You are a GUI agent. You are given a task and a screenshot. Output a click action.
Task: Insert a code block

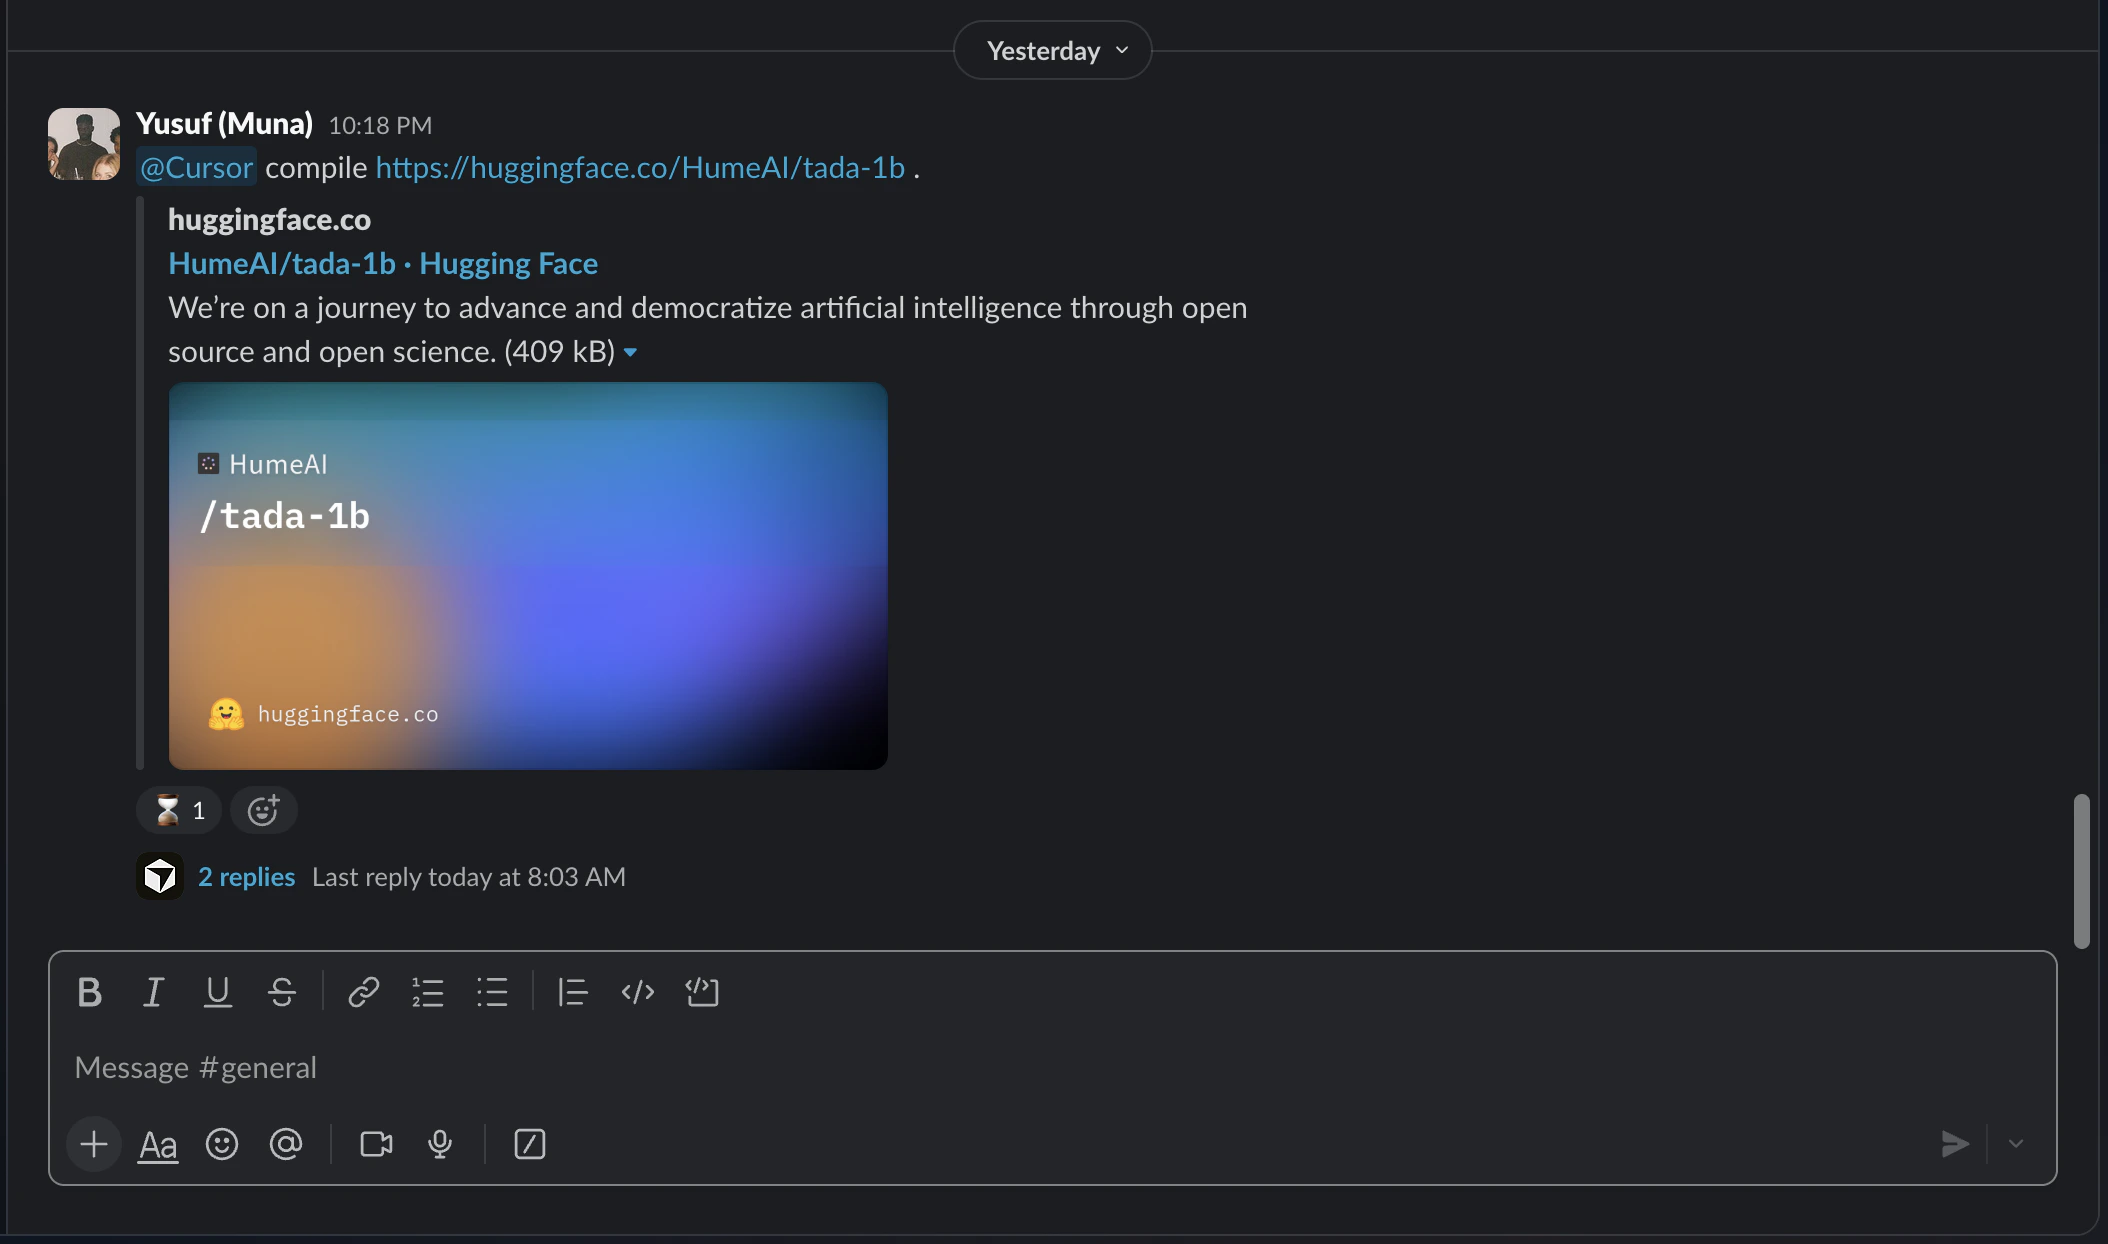coord(702,992)
